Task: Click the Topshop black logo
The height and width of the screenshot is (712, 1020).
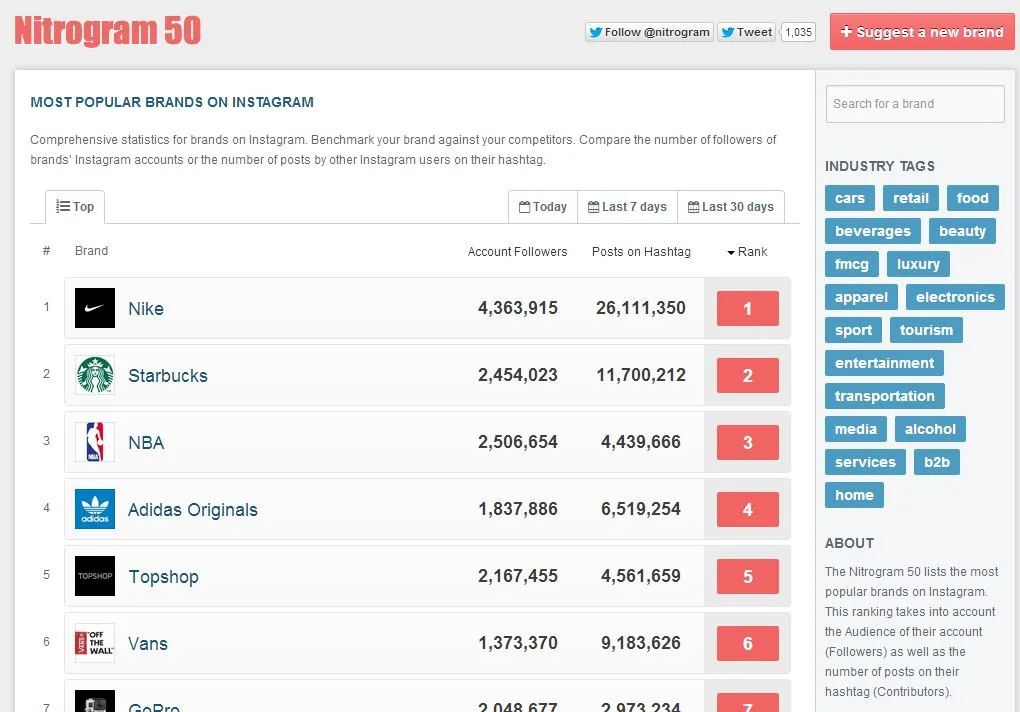Action: click(95, 575)
